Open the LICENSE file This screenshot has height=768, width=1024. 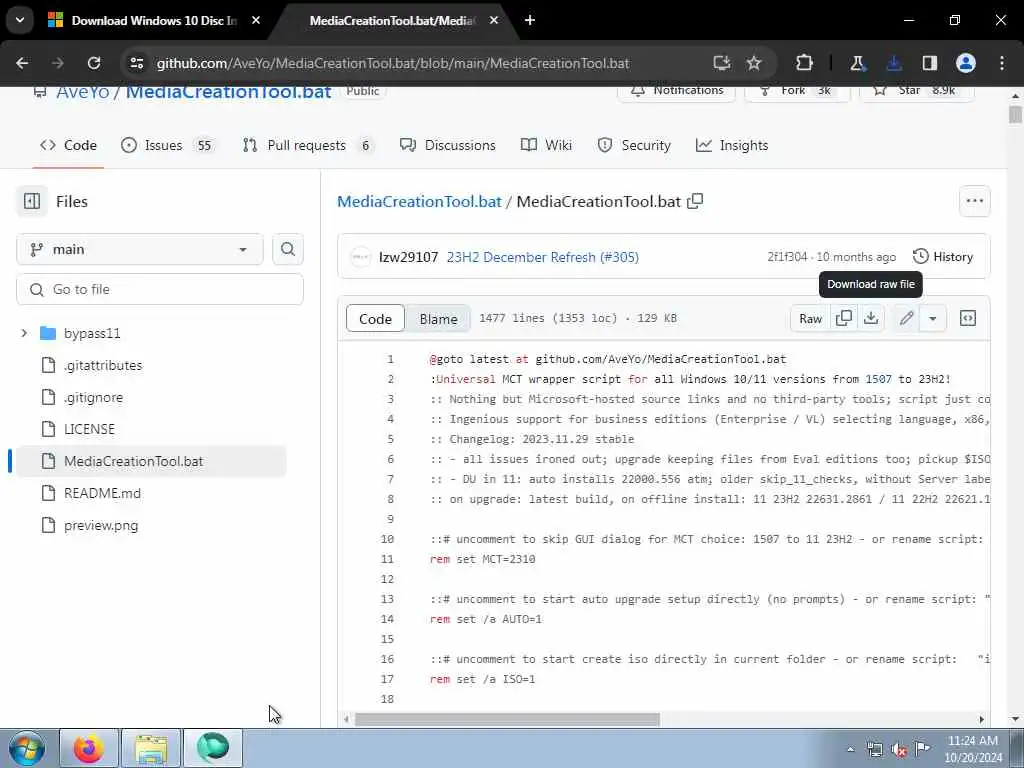[89, 429]
